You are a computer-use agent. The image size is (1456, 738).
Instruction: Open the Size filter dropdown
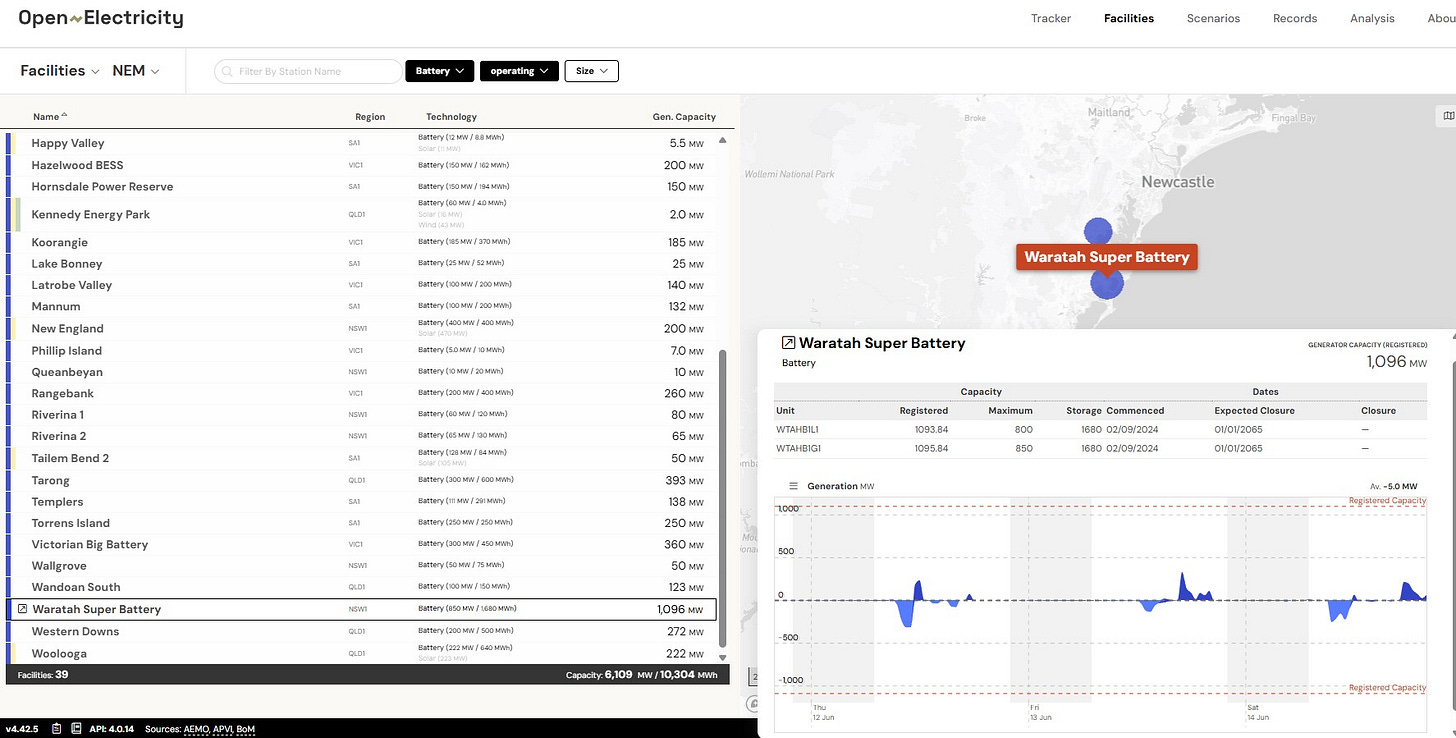click(x=592, y=71)
